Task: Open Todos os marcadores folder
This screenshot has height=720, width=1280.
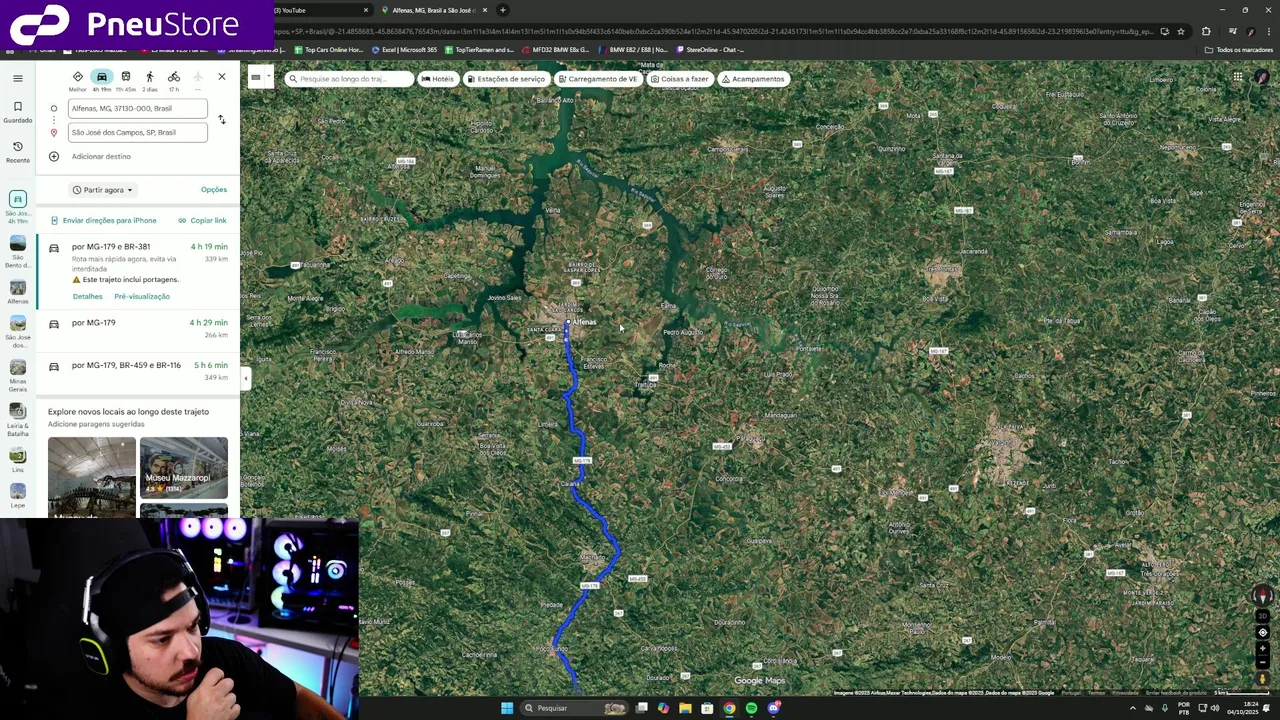Action: [1238, 50]
